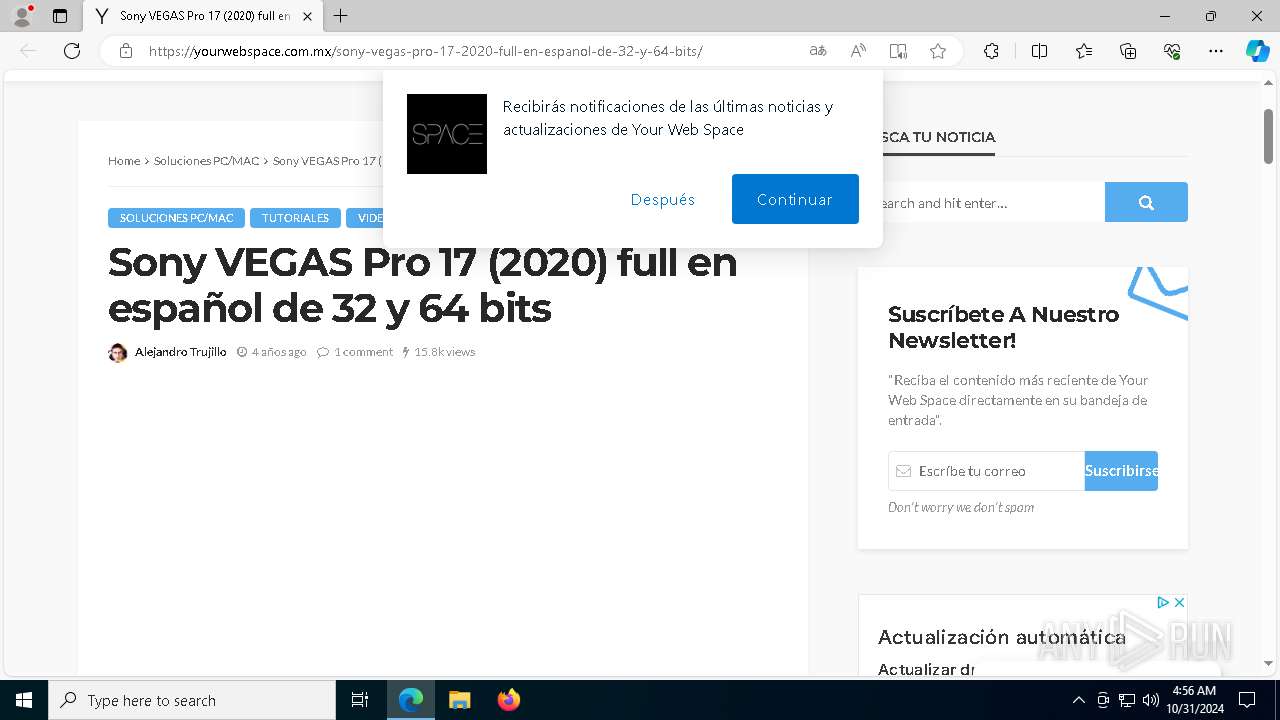
Task: Open browser extensions icon
Action: [x=991, y=51]
